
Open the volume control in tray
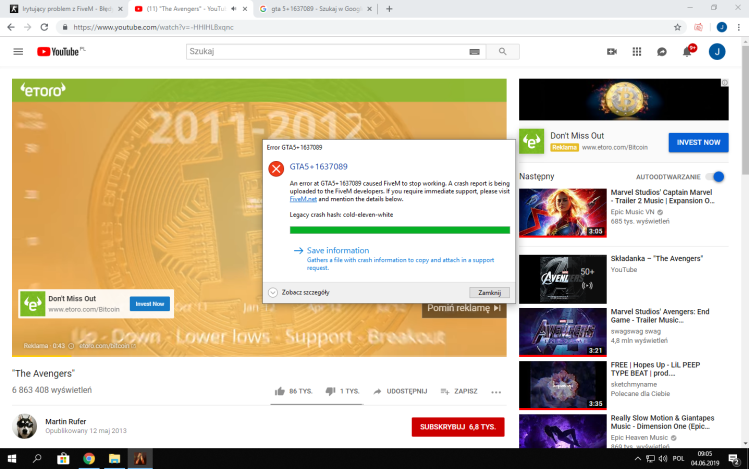tap(663, 459)
